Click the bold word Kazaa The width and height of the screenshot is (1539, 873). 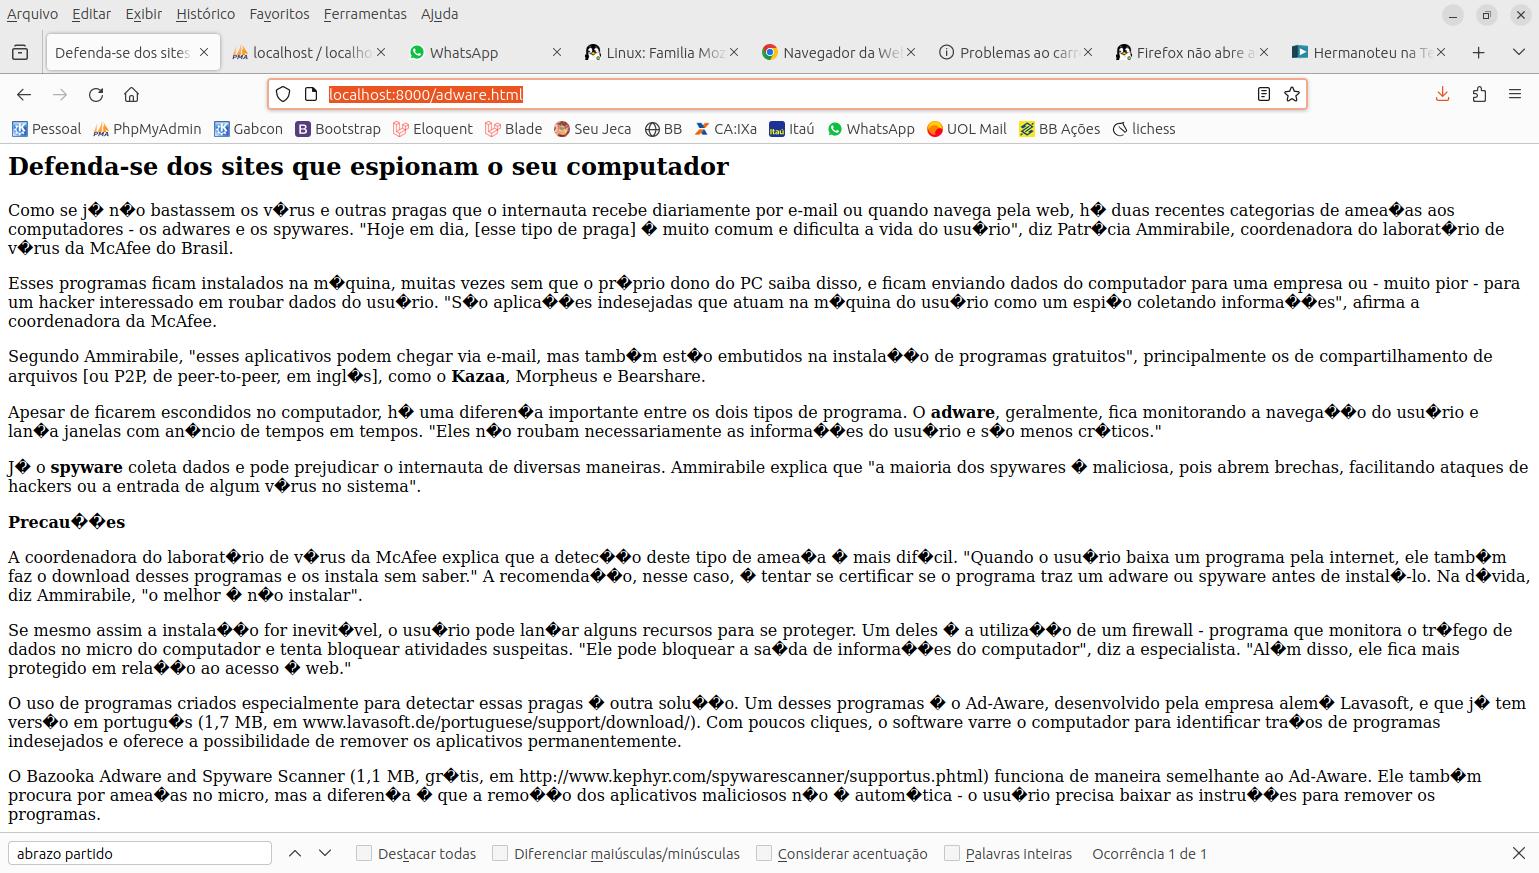479,376
